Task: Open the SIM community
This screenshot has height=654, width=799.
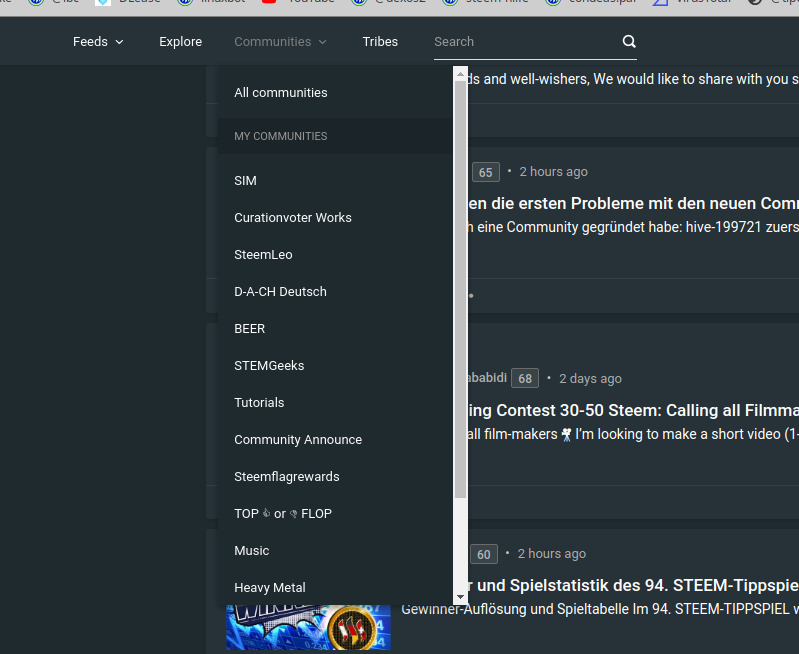Action: pos(245,181)
